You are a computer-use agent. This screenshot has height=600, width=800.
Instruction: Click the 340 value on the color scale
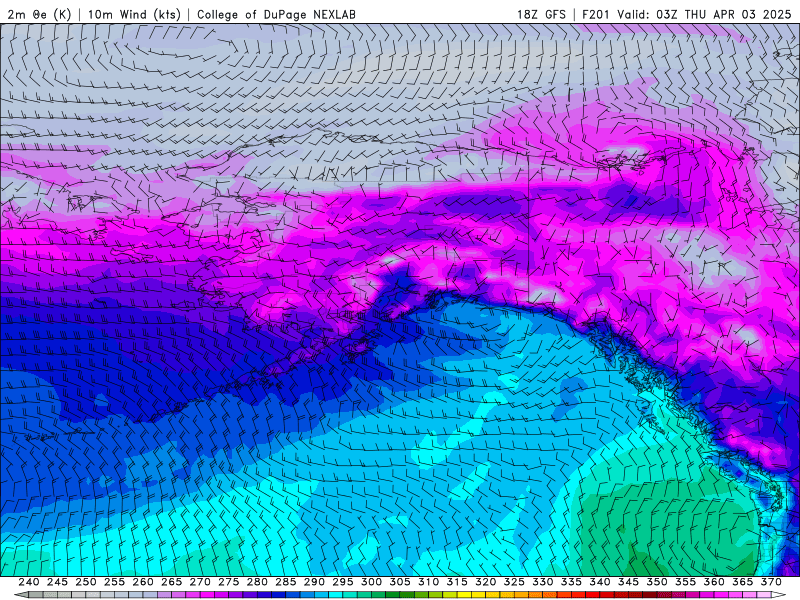(600, 582)
